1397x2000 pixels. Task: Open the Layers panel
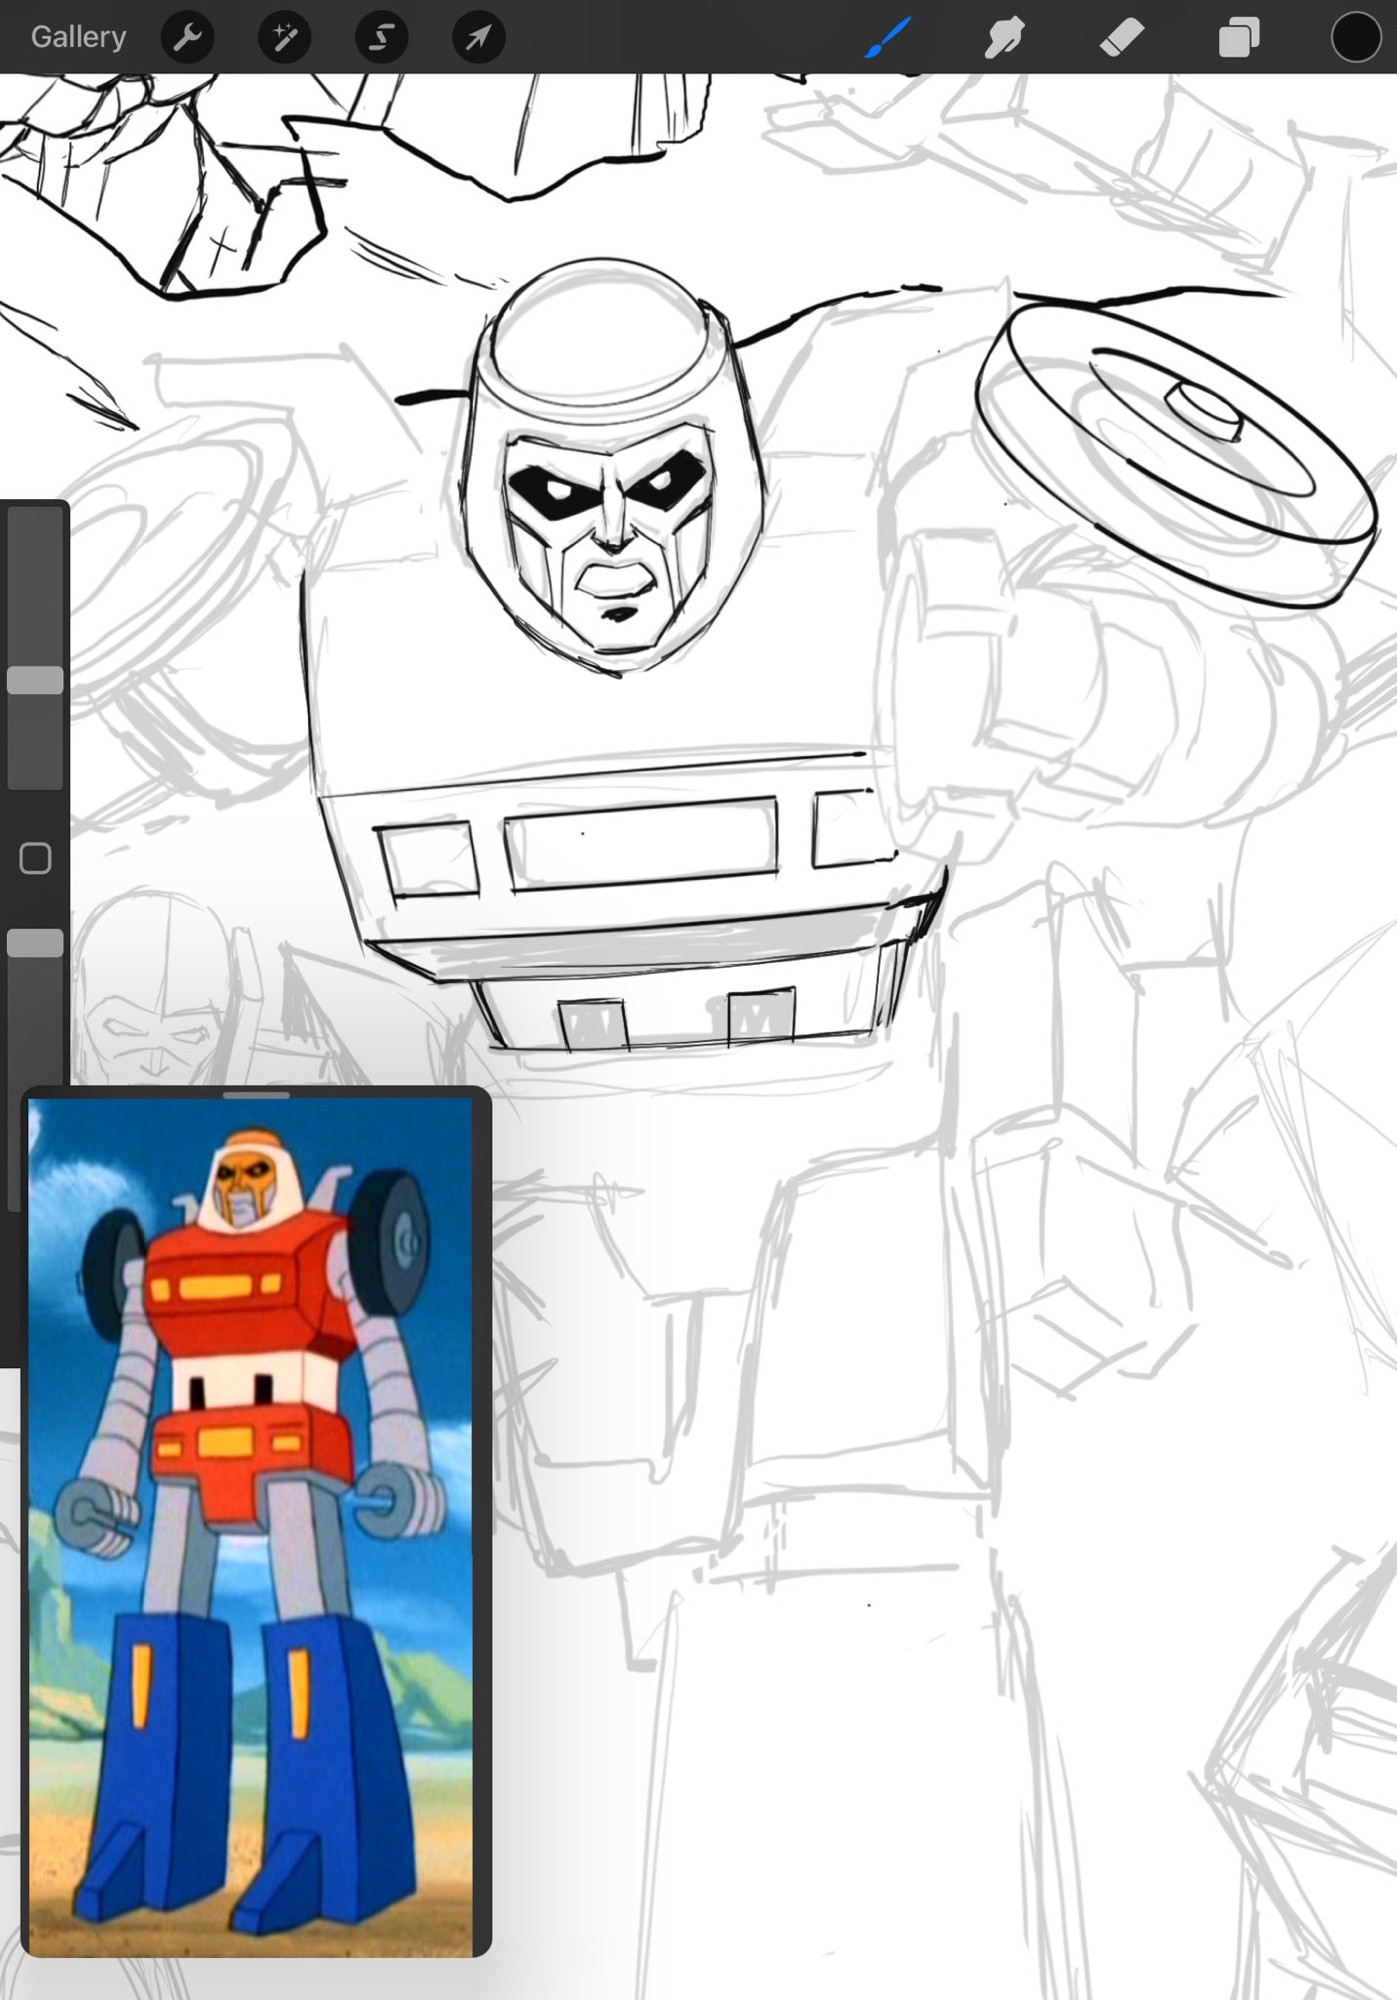(1238, 38)
